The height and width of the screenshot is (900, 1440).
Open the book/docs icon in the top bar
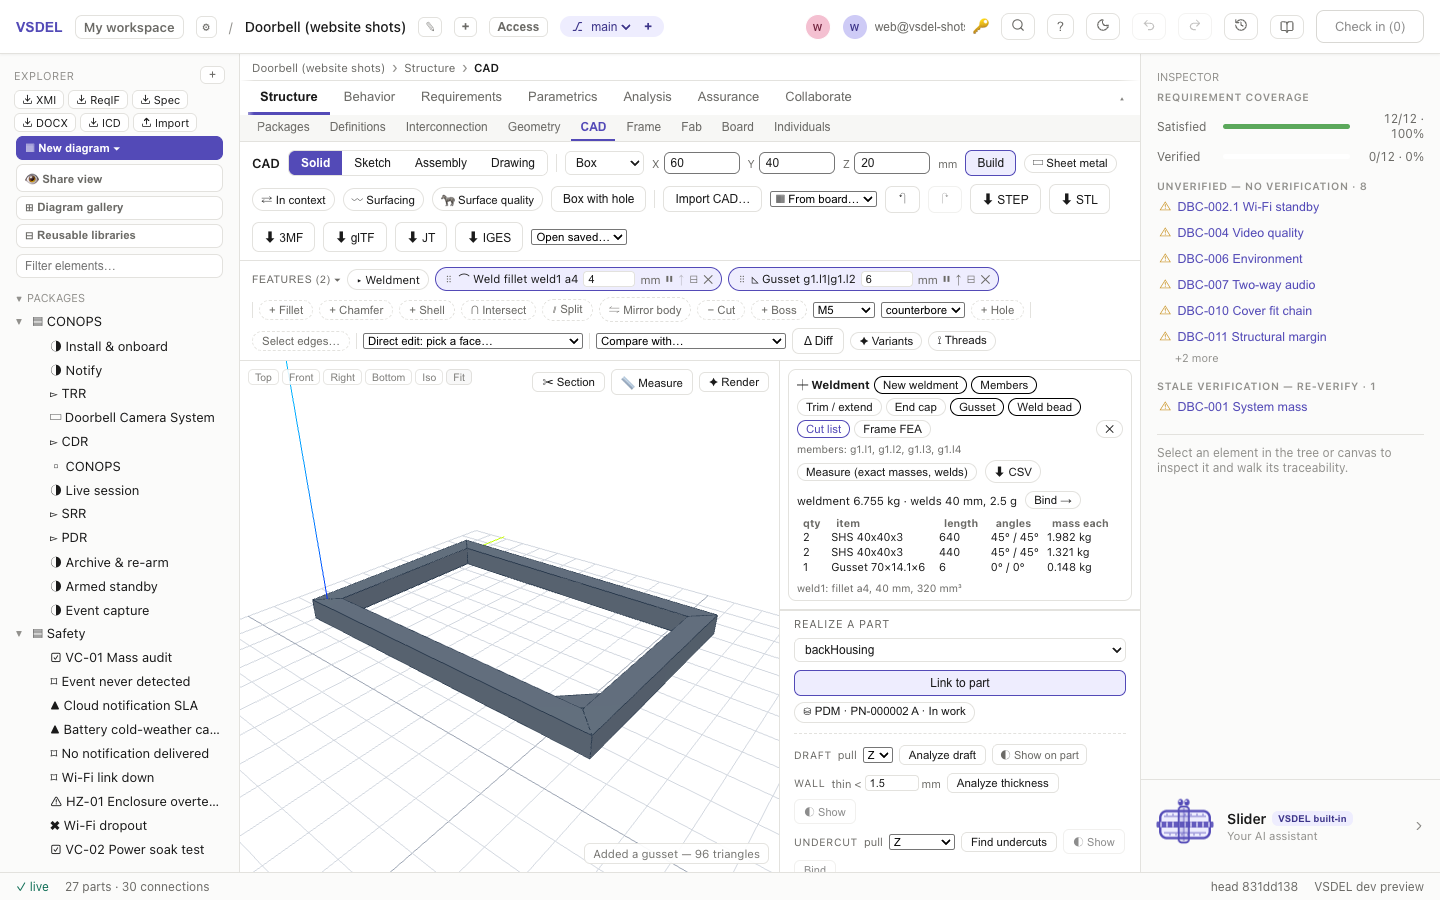coord(1287,27)
